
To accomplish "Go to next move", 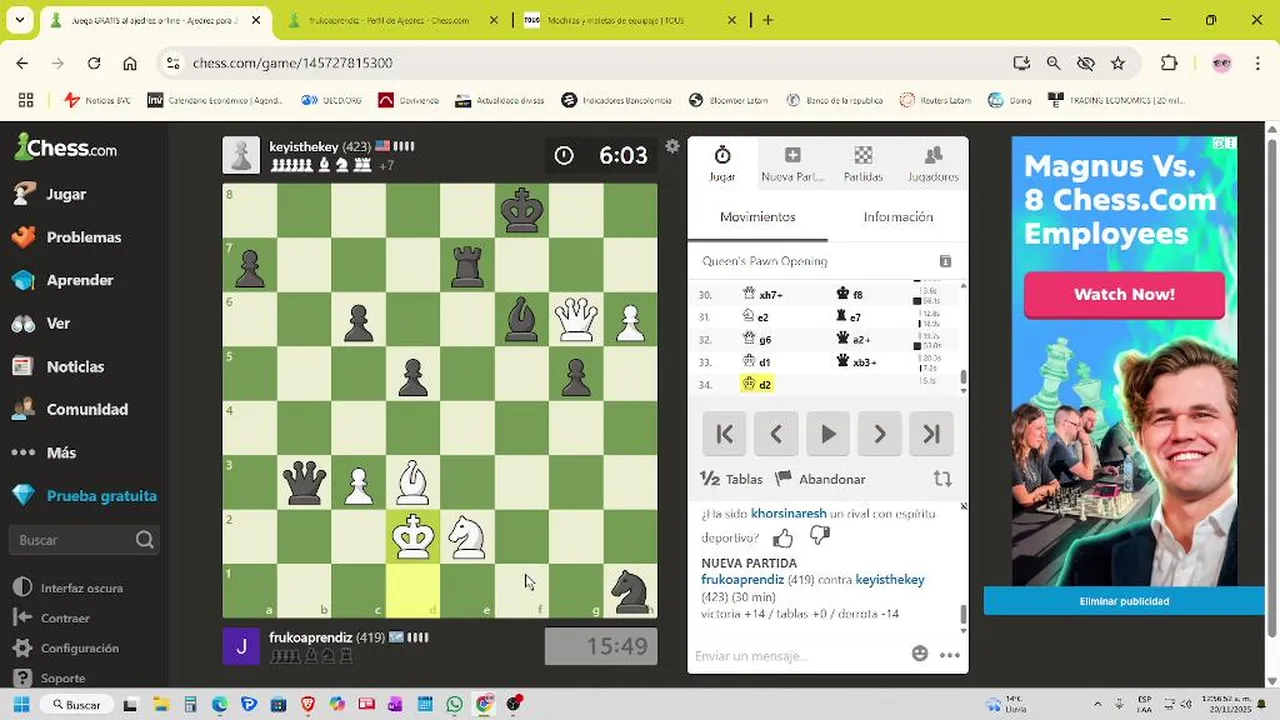I will click(880, 434).
